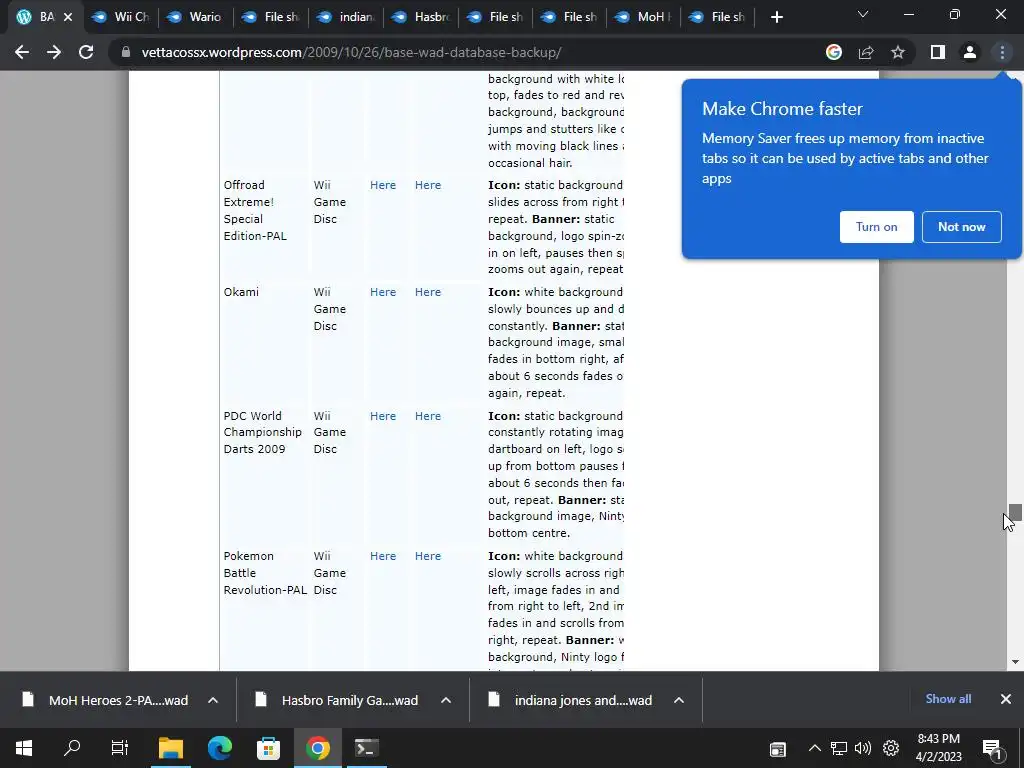Open clock showing 8:43 PM
This screenshot has height=768, width=1024.
coord(938,748)
